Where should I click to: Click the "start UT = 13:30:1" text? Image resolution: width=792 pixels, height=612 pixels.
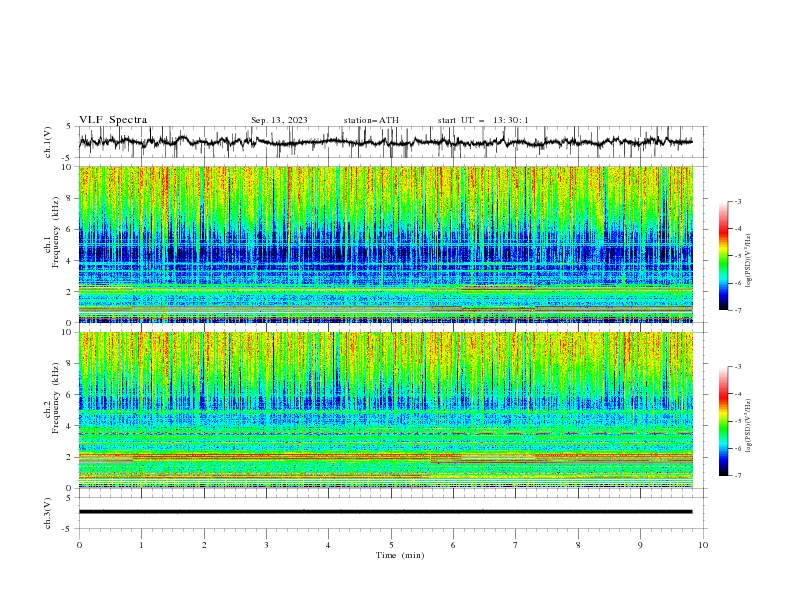pyautogui.click(x=483, y=120)
